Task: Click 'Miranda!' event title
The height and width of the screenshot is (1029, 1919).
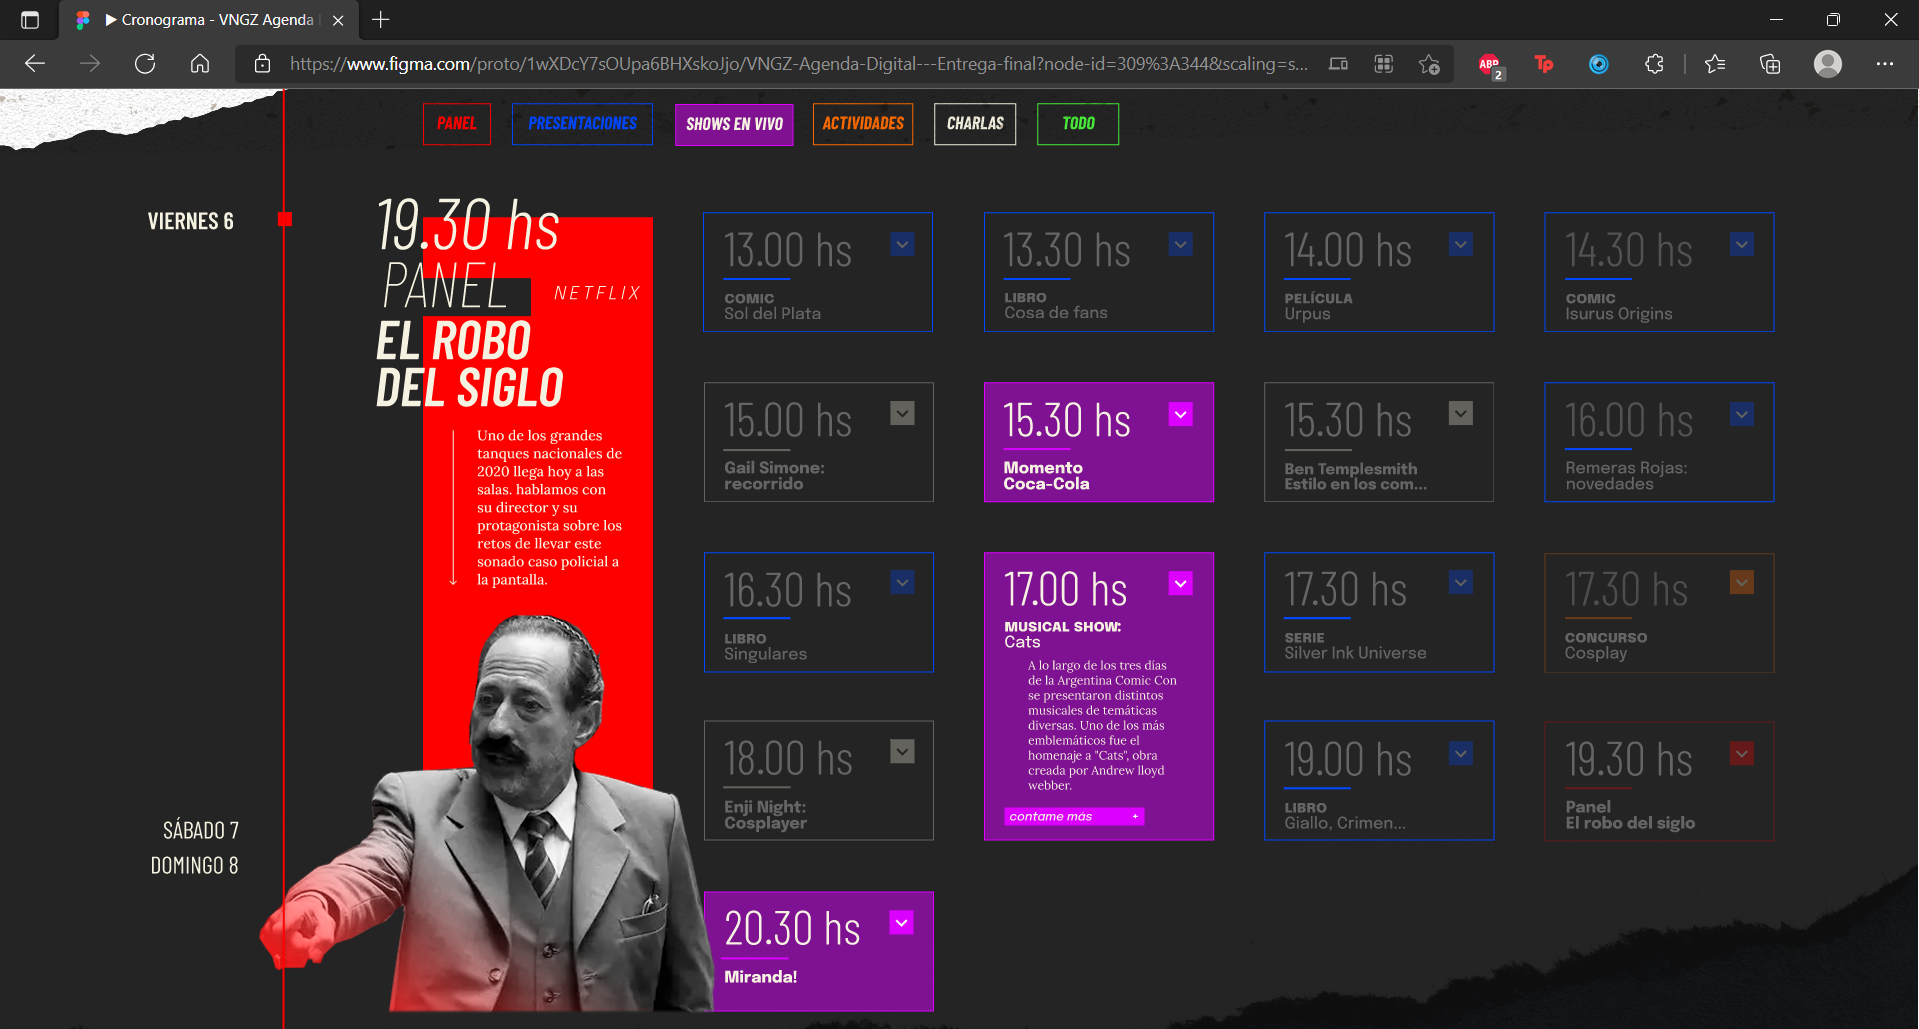Action: [x=761, y=977]
